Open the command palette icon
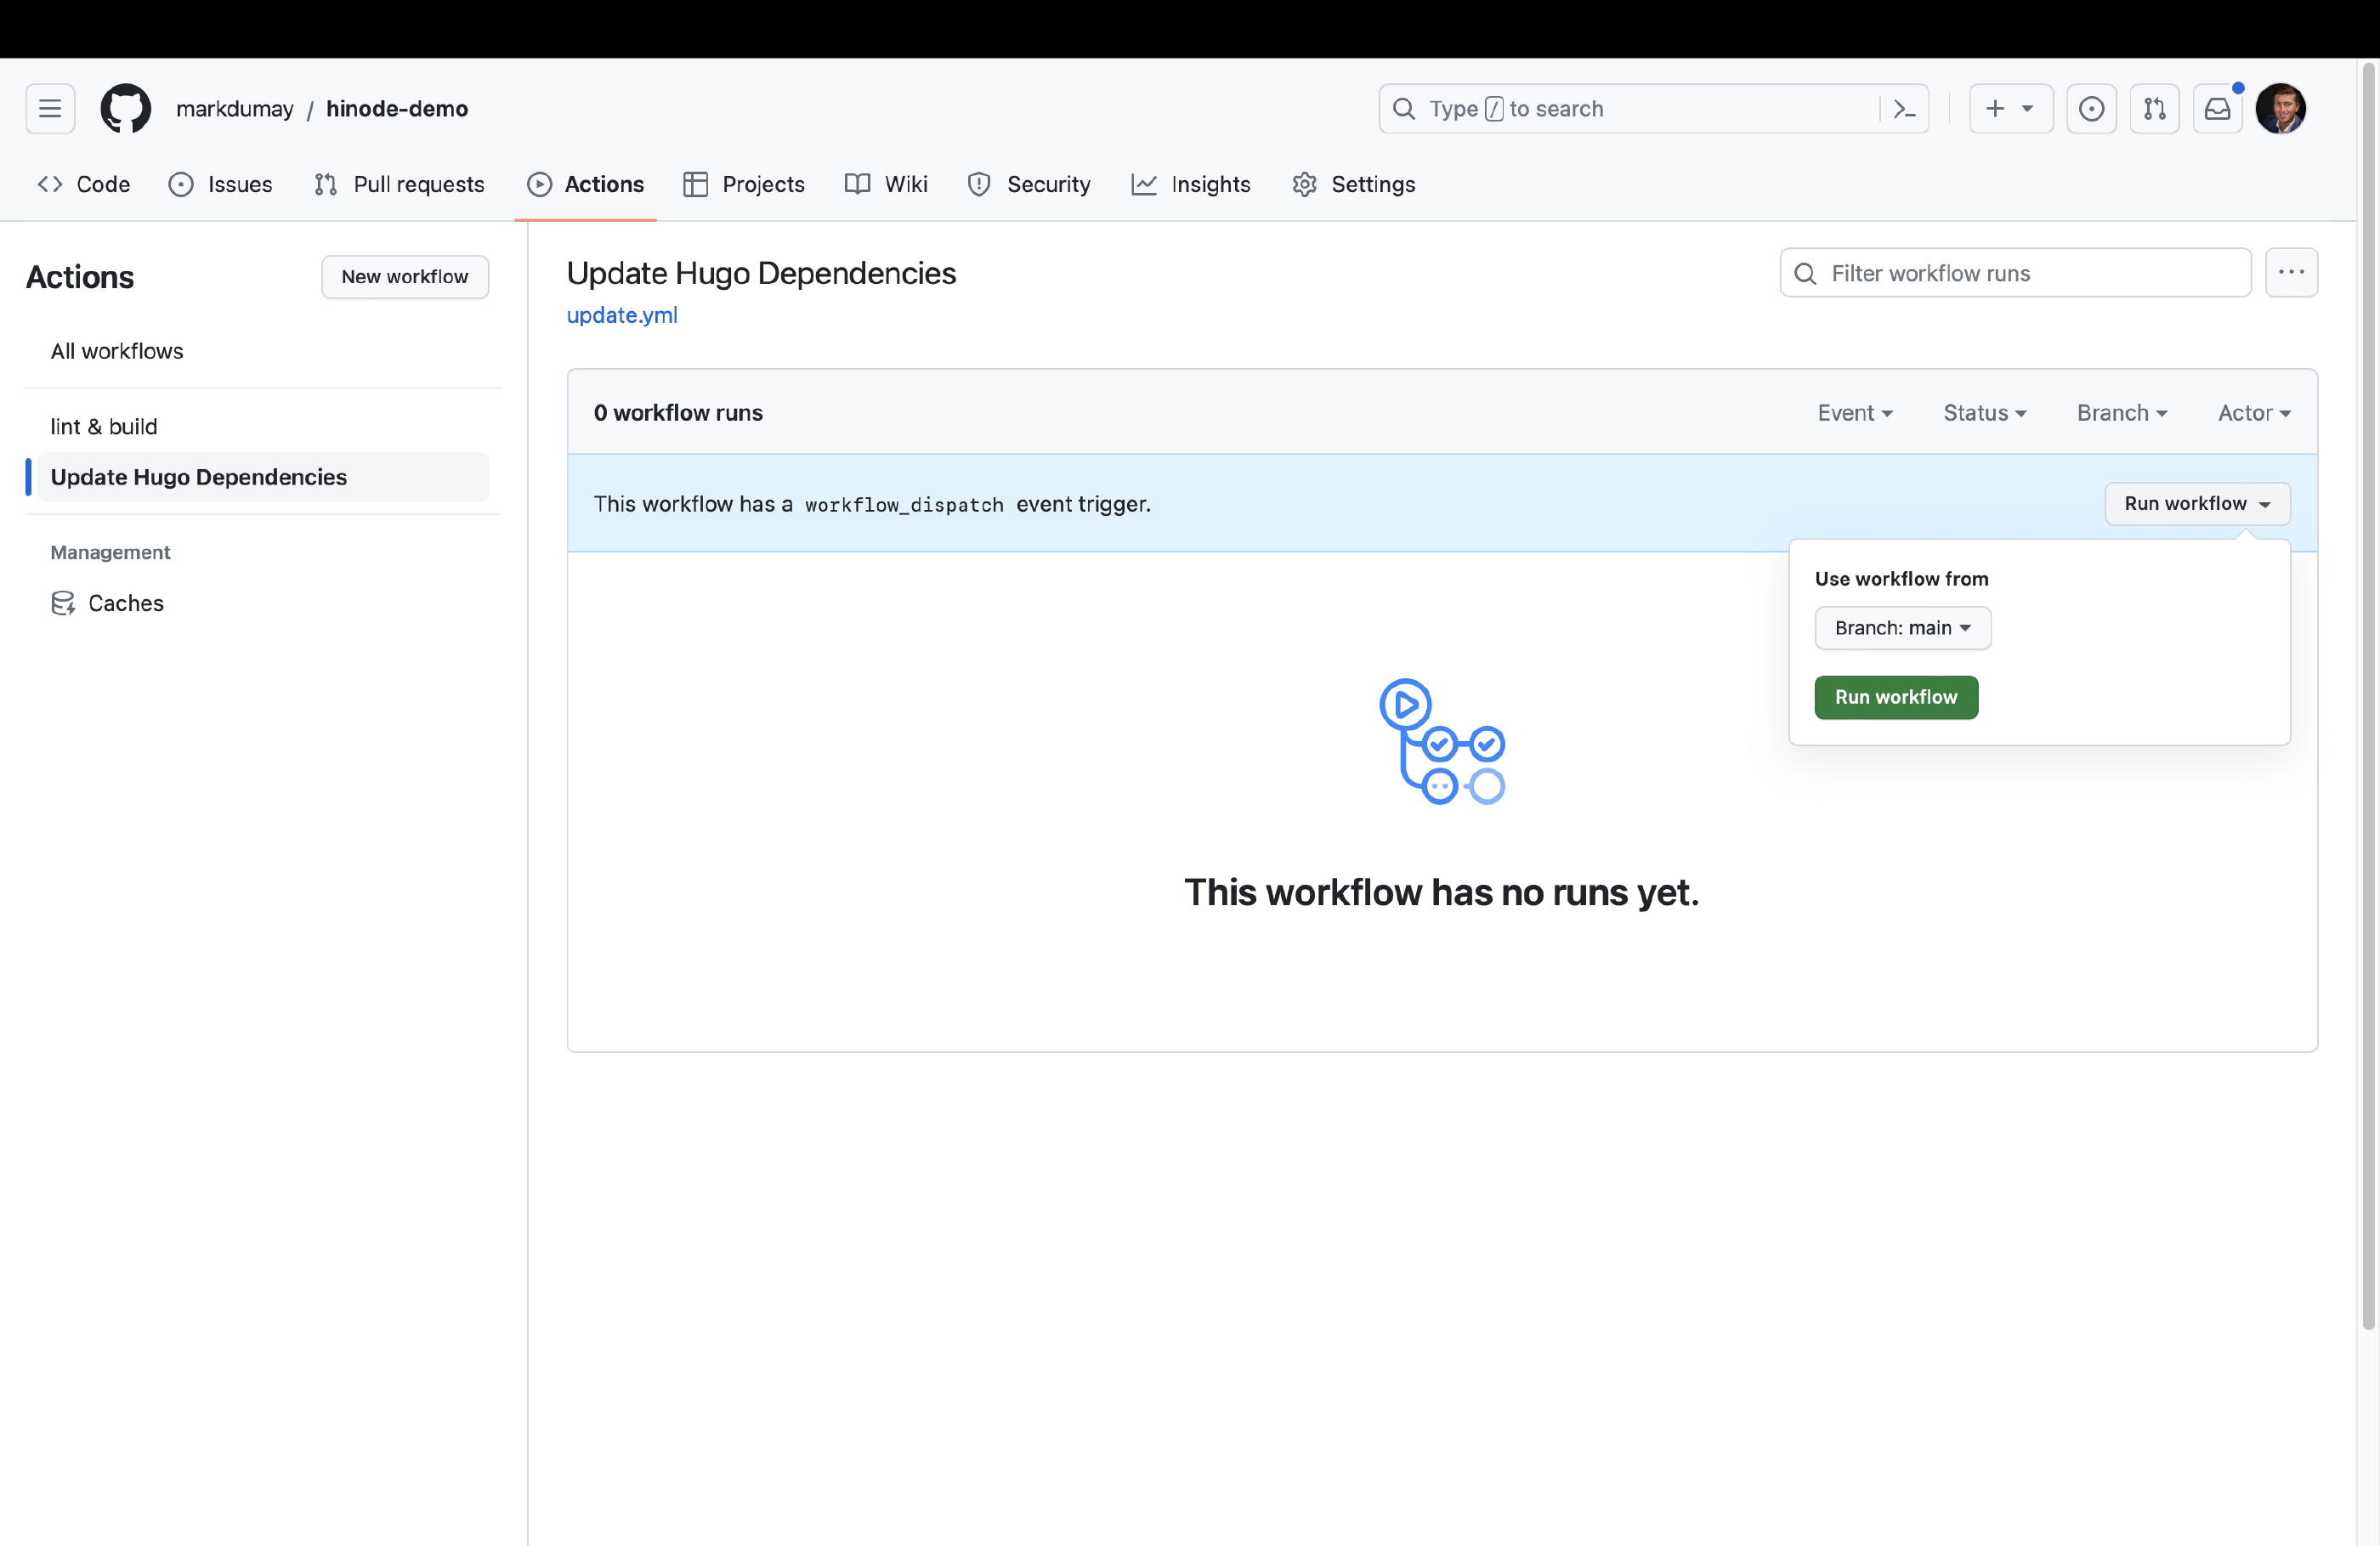Image resolution: width=2380 pixels, height=1546 pixels. (1904, 108)
